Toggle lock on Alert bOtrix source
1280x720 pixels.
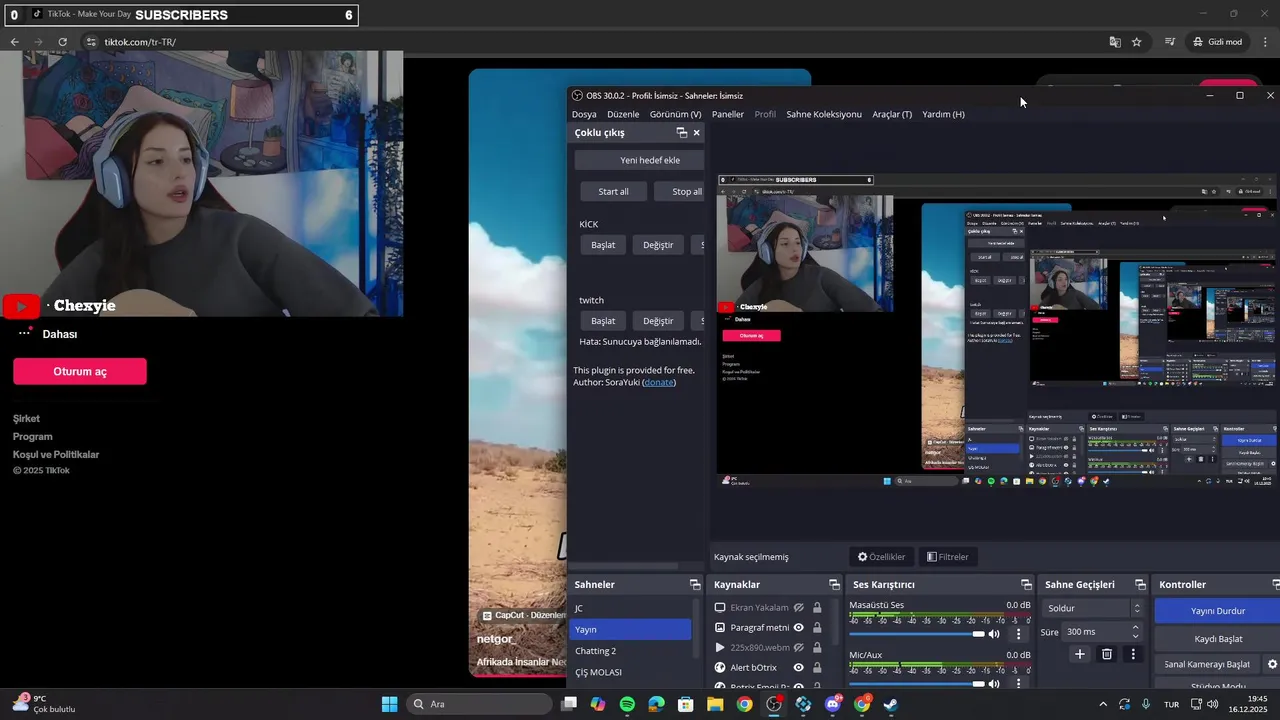[817, 668]
